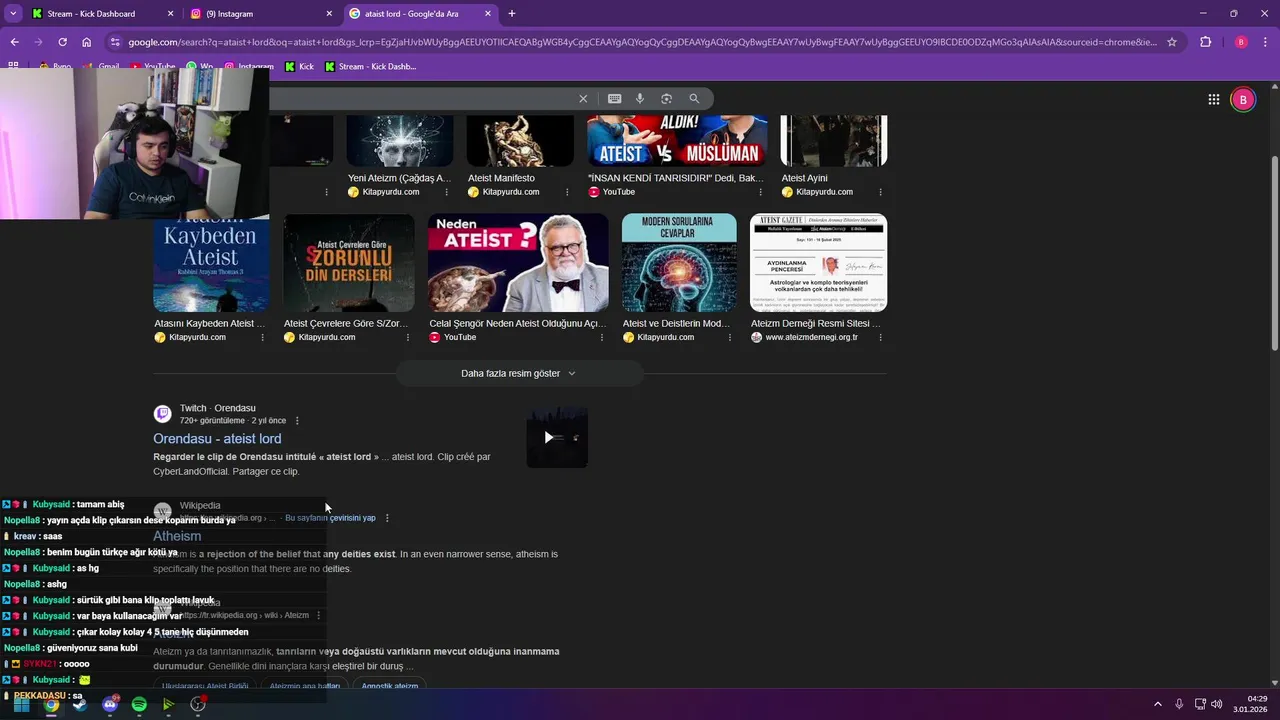Open the Google account avatar on the page
The height and width of the screenshot is (720, 1280).
click(x=1243, y=99)
